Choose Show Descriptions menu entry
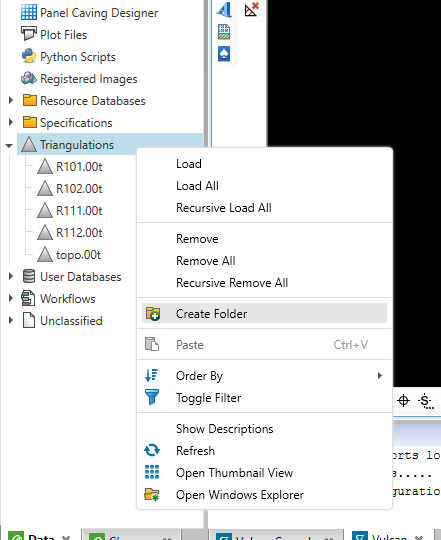Image resolution: width=441 pixels, height=540 pixels. coord(264,428)
